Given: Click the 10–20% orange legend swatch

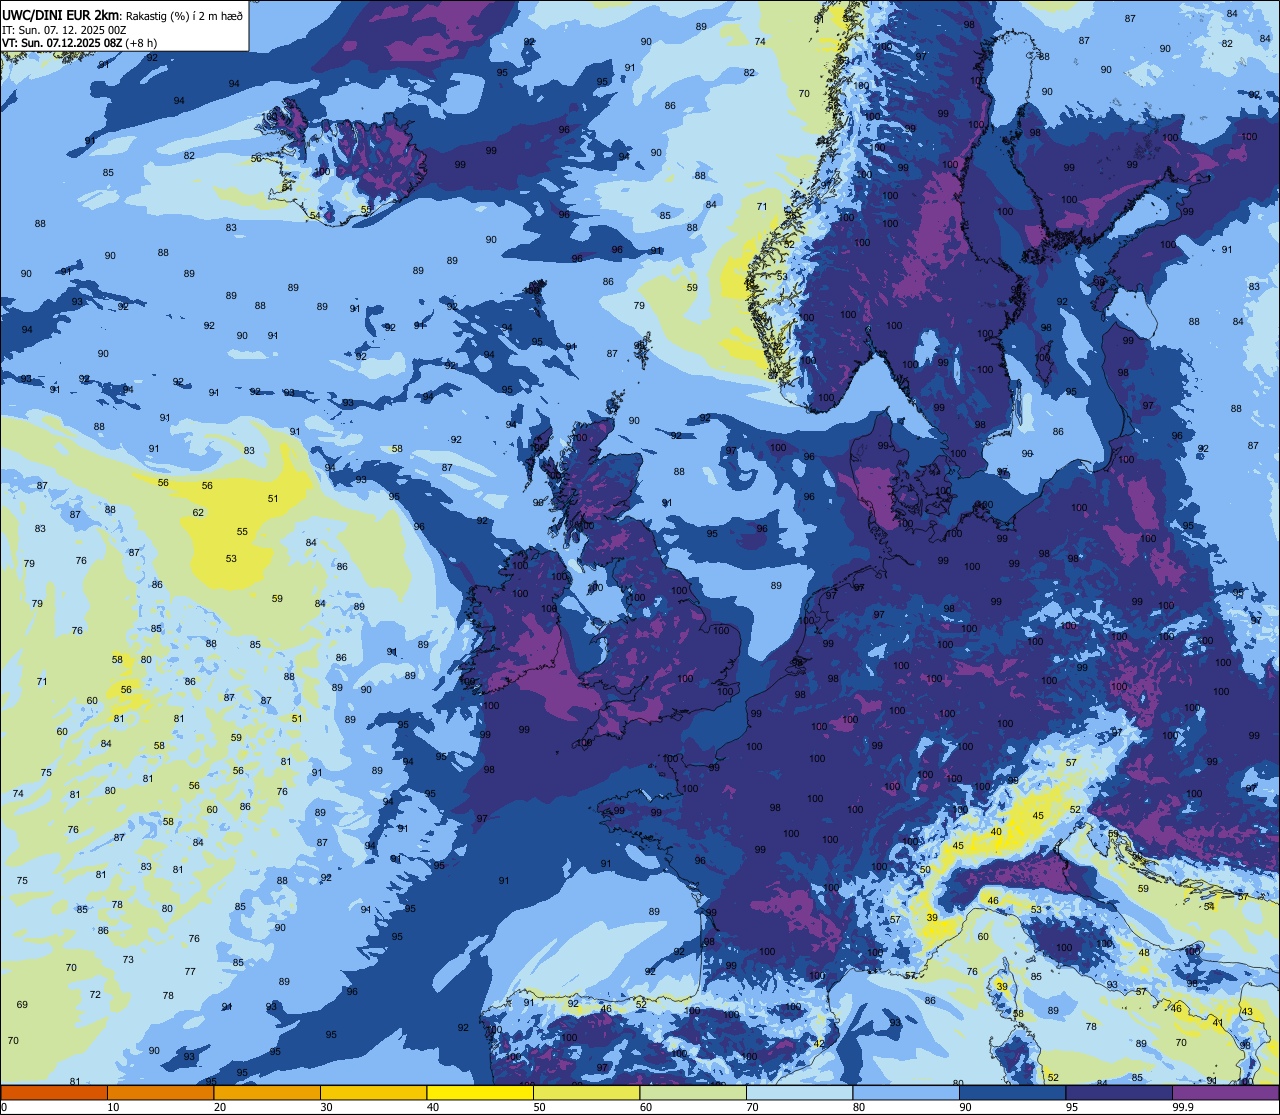Looking at the screenshot, I should [x=160, y=1092].
